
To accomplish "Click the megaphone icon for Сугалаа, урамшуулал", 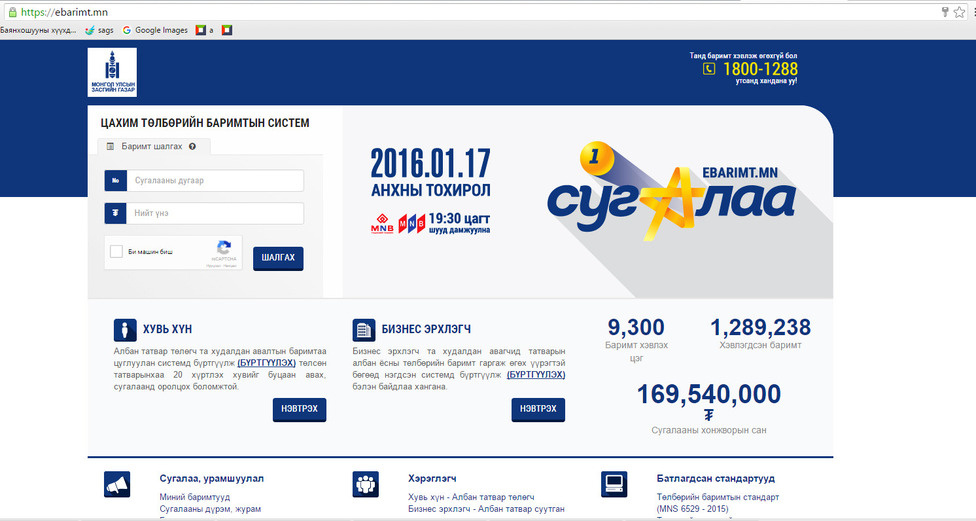I will click(x=117, y=484).
